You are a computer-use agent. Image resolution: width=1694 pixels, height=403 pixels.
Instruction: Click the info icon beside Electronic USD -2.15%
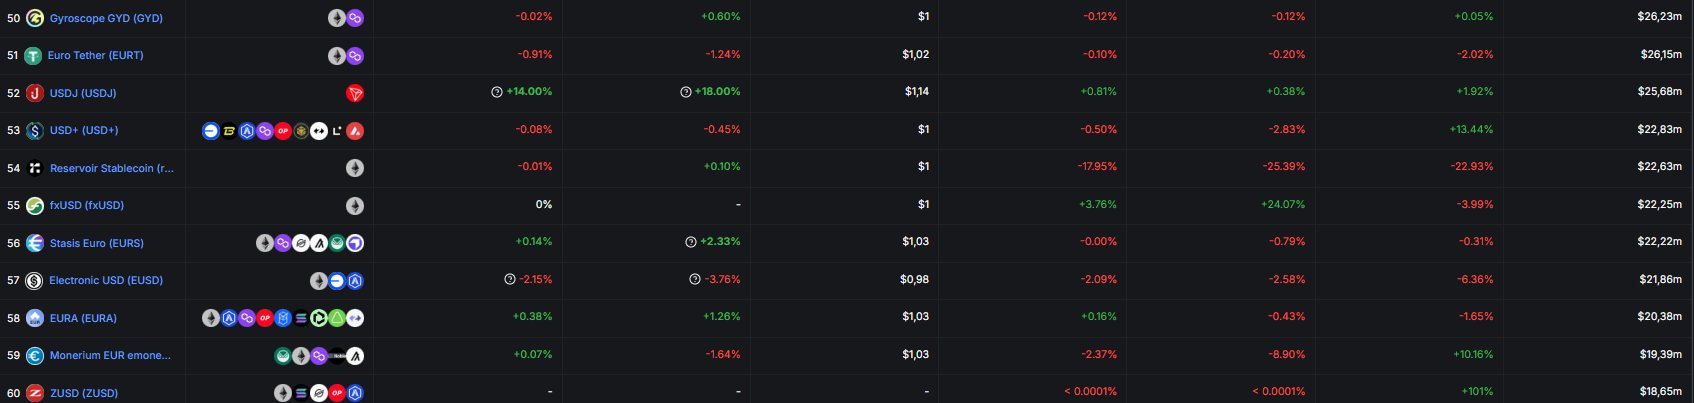[x=510, y=280]
